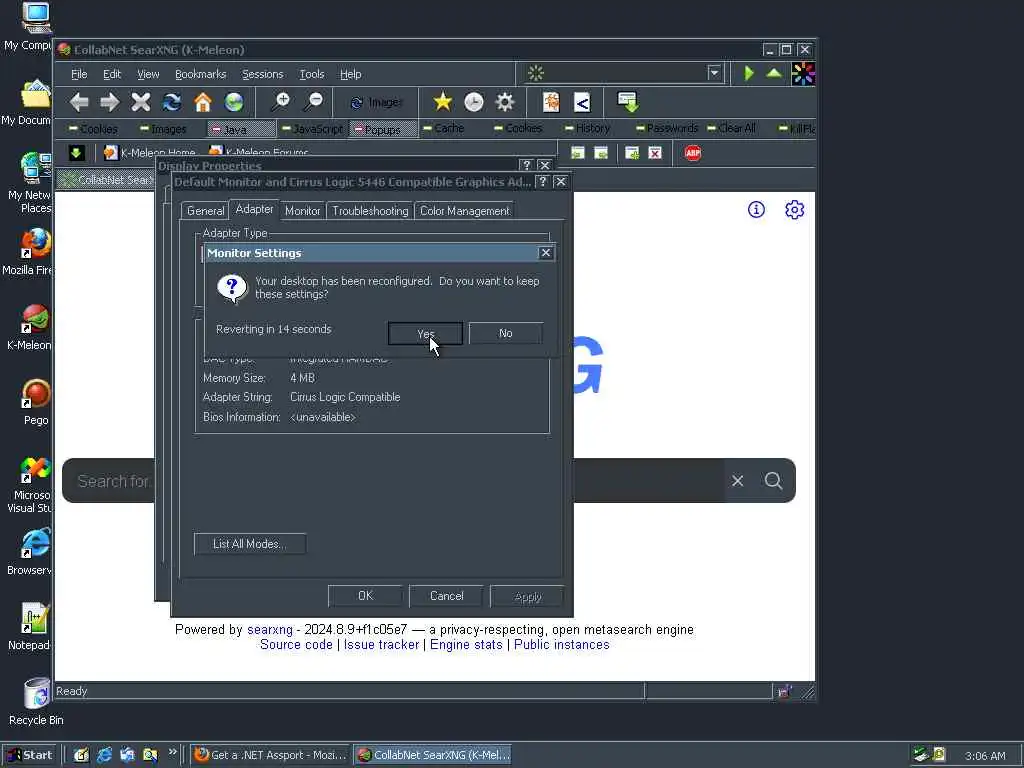
Task: Switch to Get a .NET Assport taskbar window
Action: 271,755
